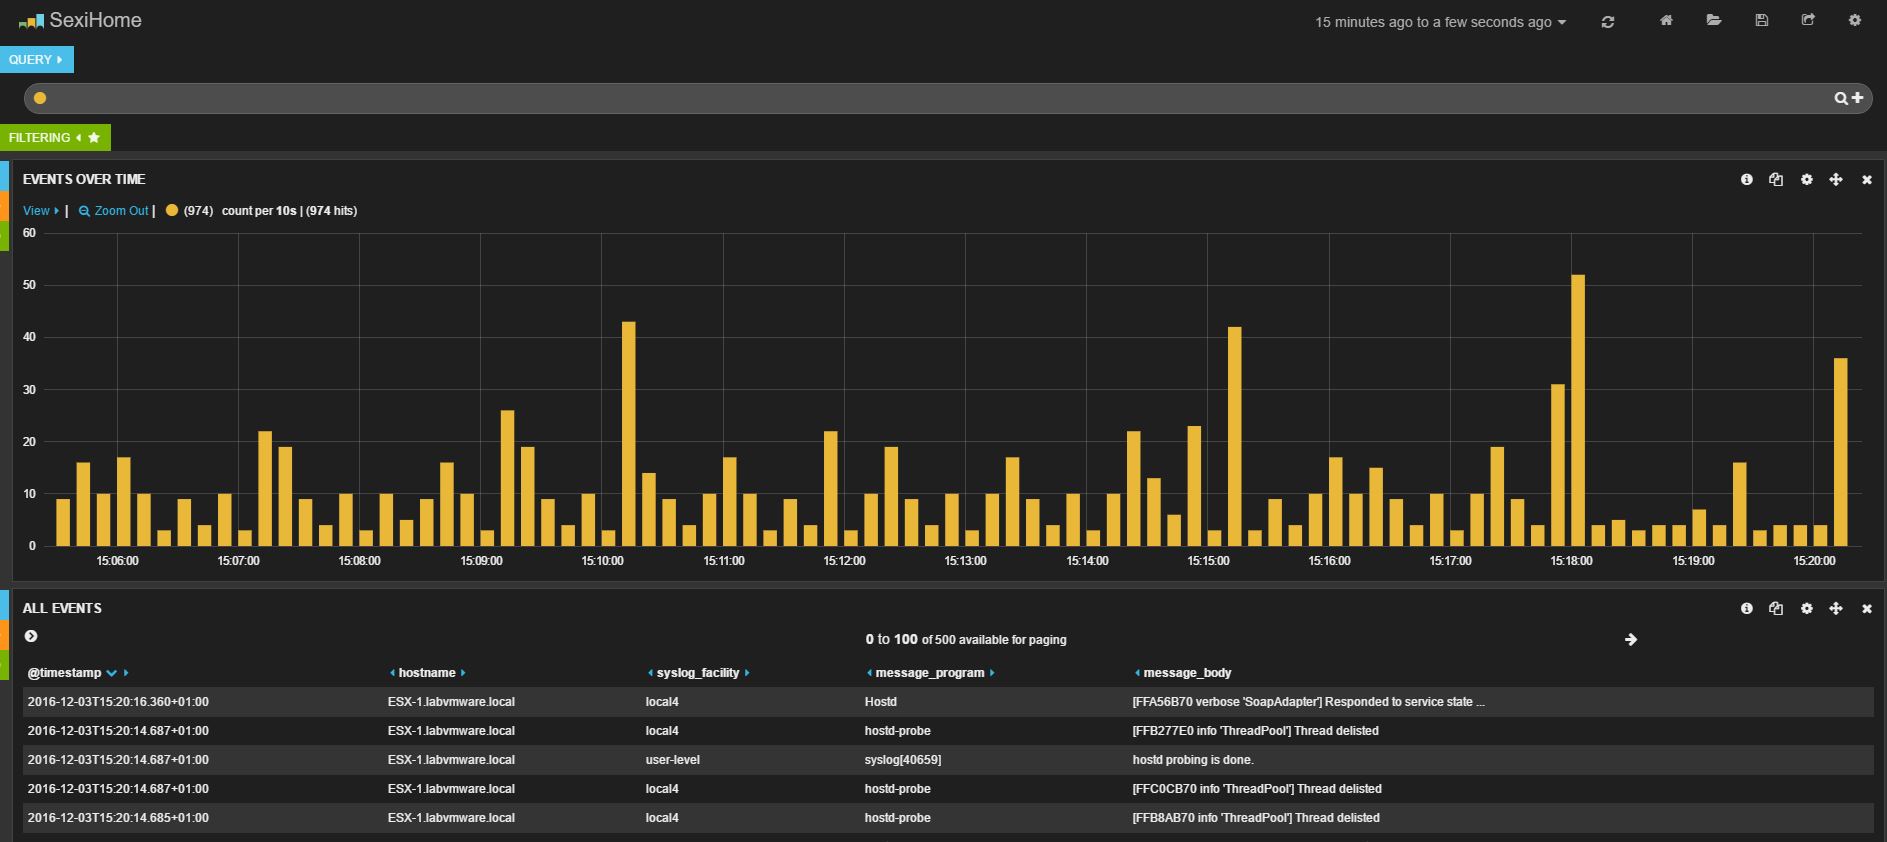Image resolution: width=1887 pixels, height=842 pixels.
Task: Move message_program column left using its arrow
Action: coord(869,673)
